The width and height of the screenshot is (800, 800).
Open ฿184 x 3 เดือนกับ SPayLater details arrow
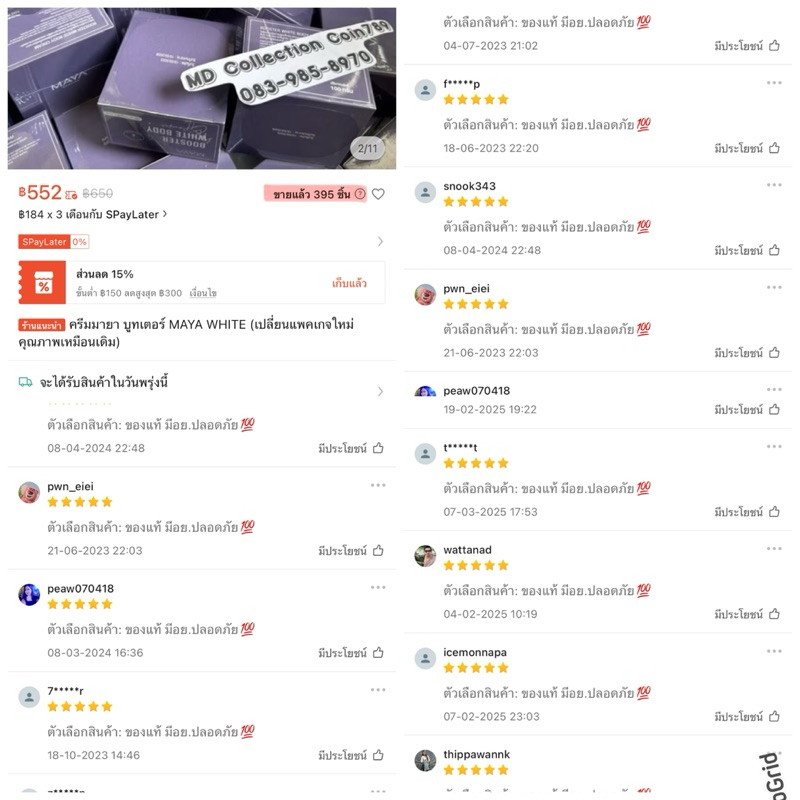point(165,214)
